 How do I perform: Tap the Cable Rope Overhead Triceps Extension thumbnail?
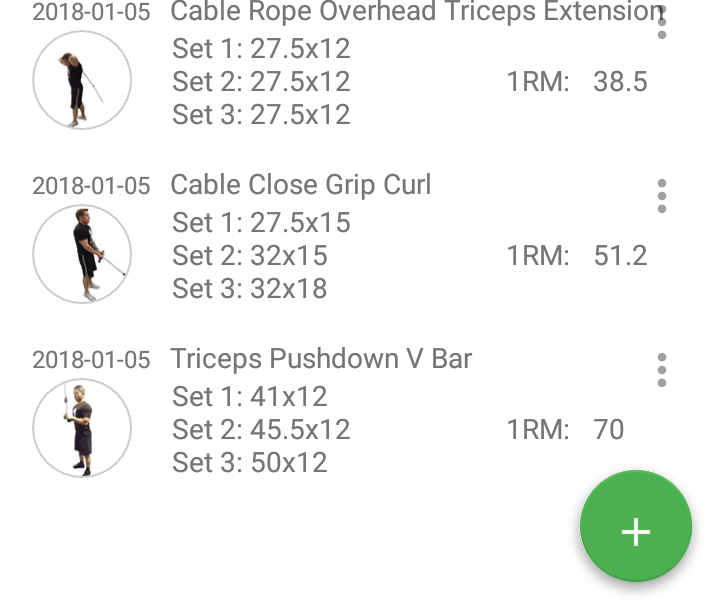82,81
